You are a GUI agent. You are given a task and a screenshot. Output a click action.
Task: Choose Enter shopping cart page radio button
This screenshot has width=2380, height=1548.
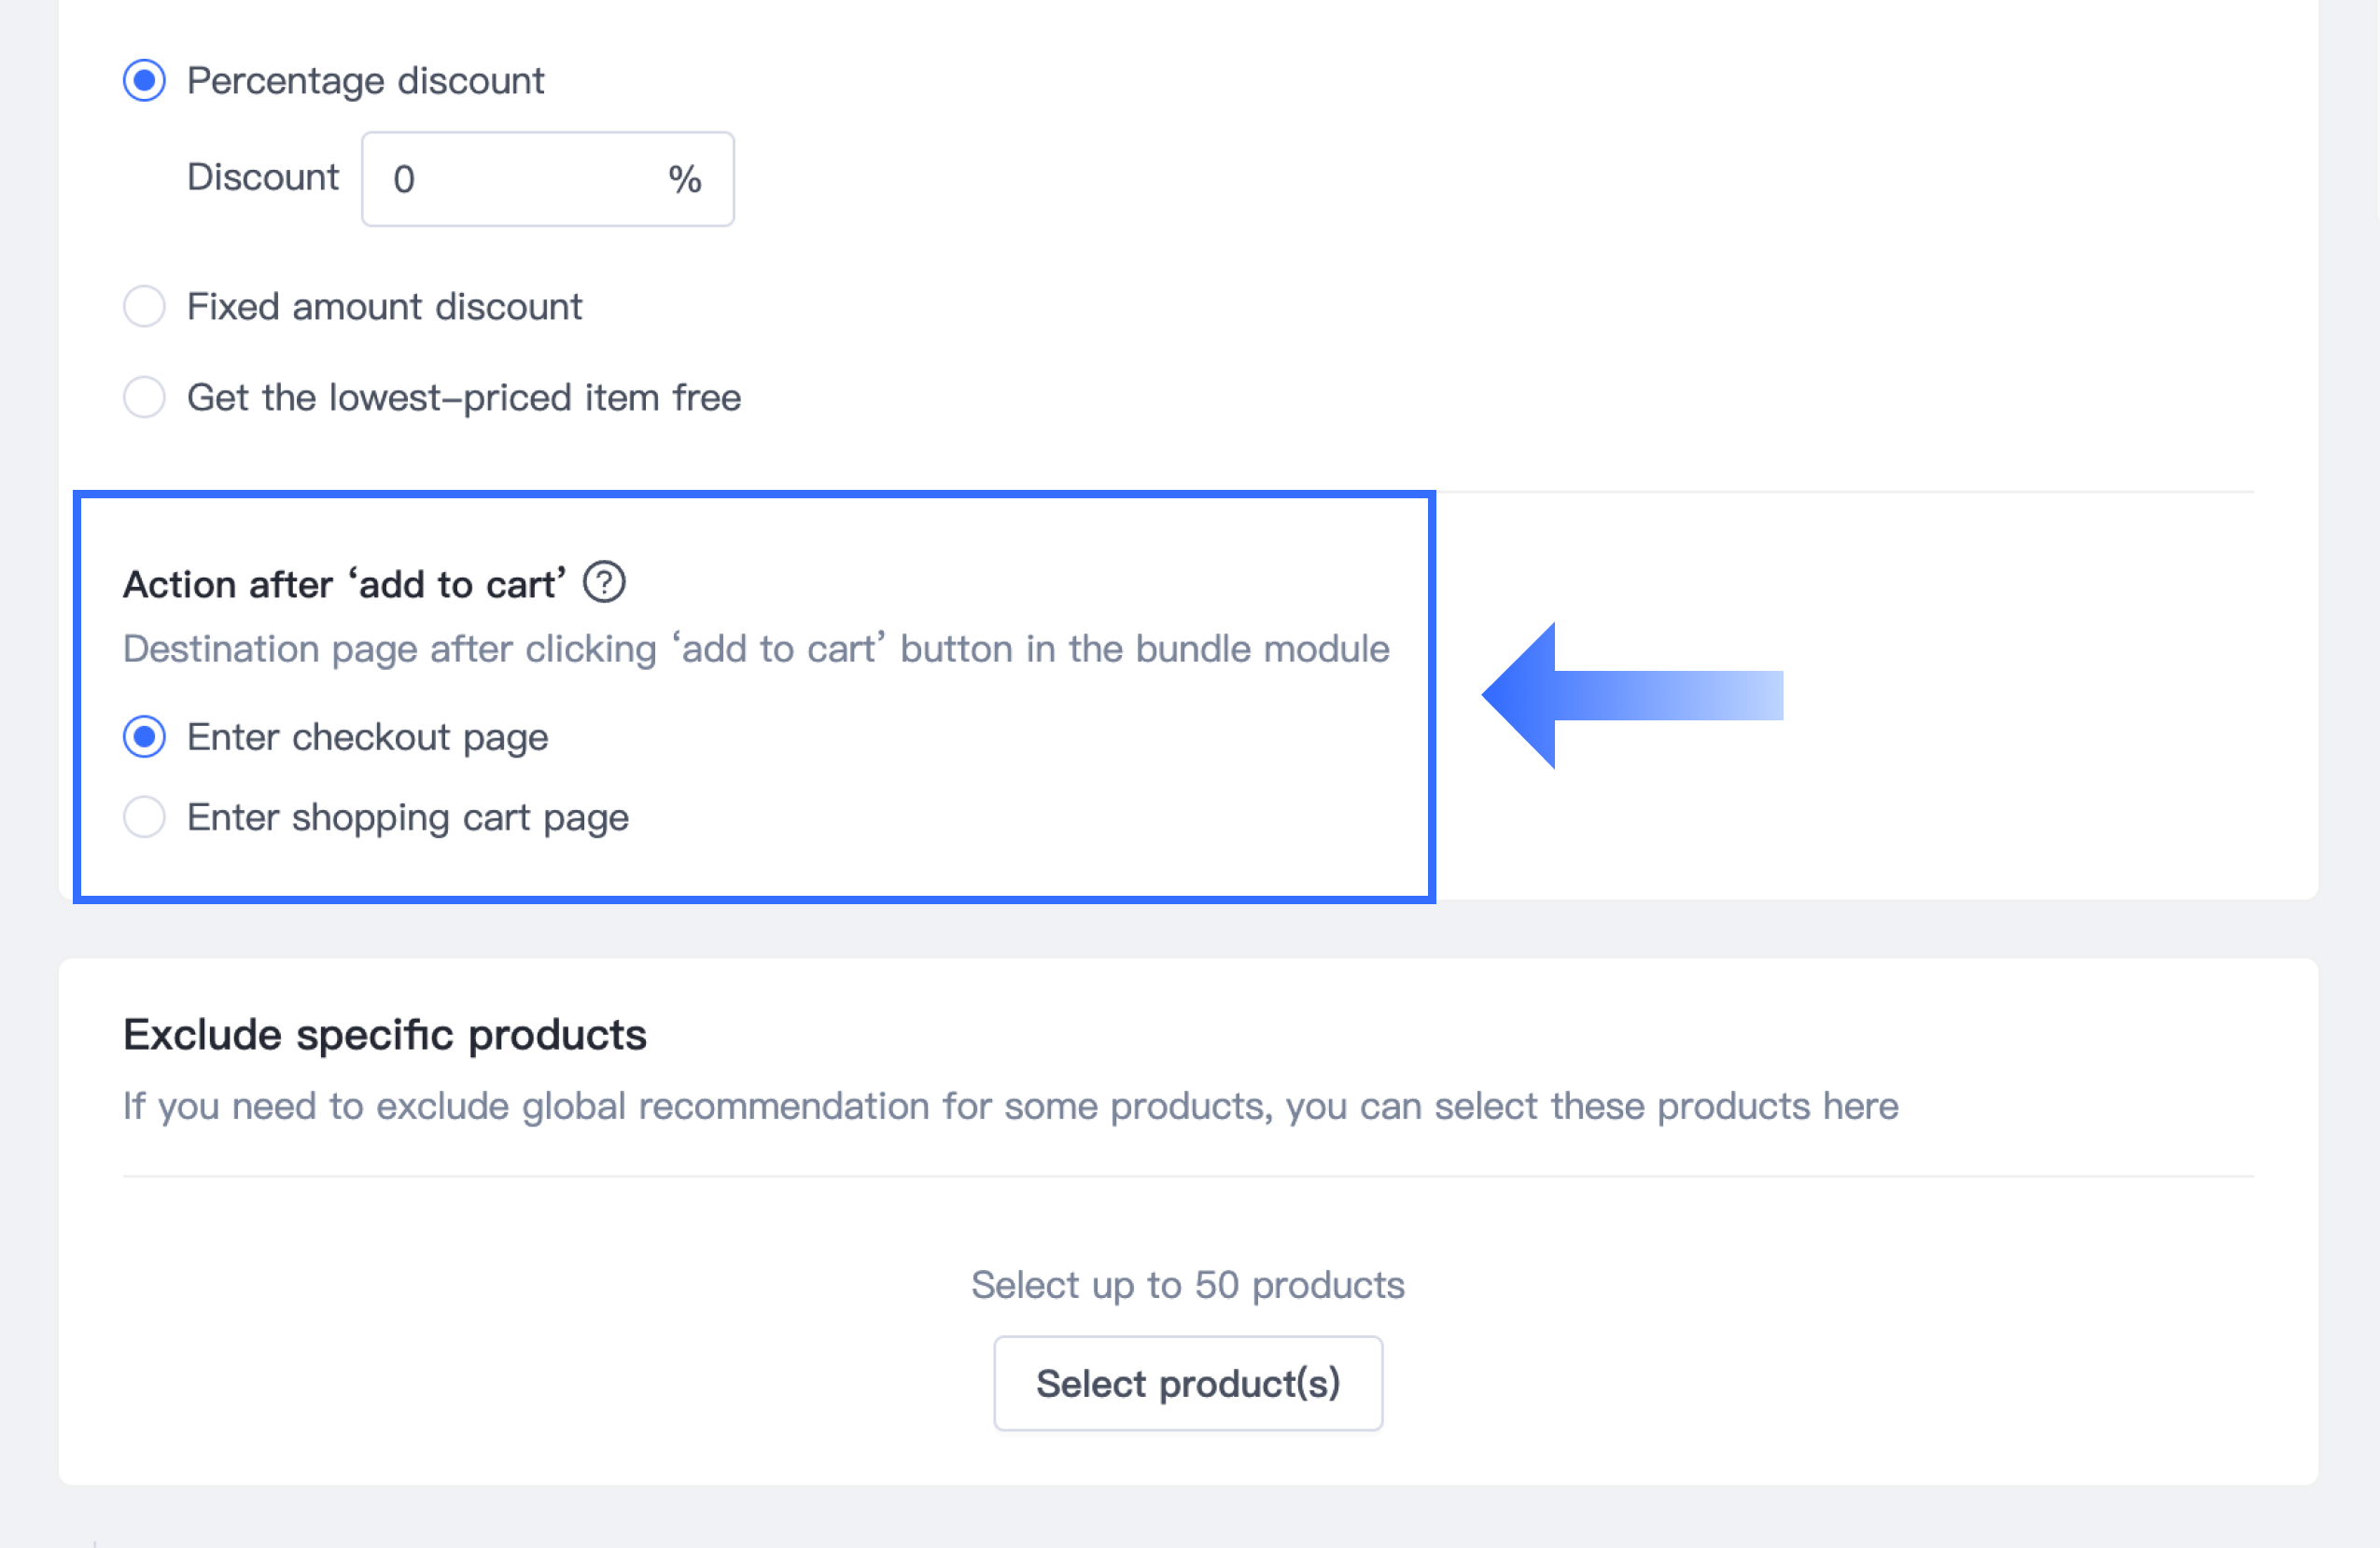(144, 817)
